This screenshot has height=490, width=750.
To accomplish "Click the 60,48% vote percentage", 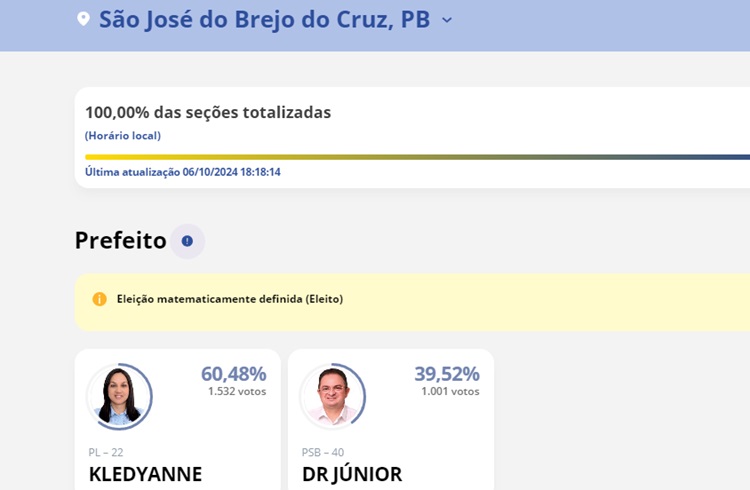I will 233,374.
